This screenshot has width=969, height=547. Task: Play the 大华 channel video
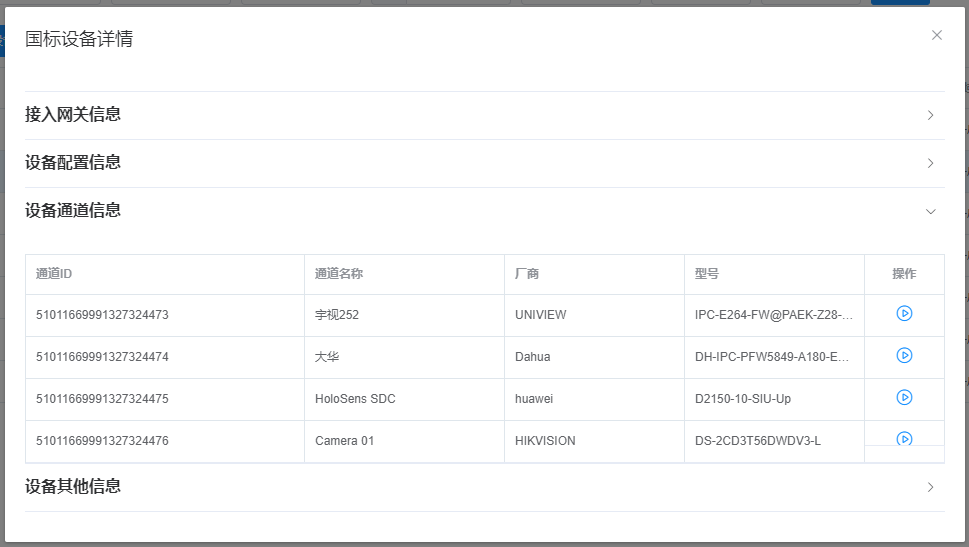pos(904,355)
